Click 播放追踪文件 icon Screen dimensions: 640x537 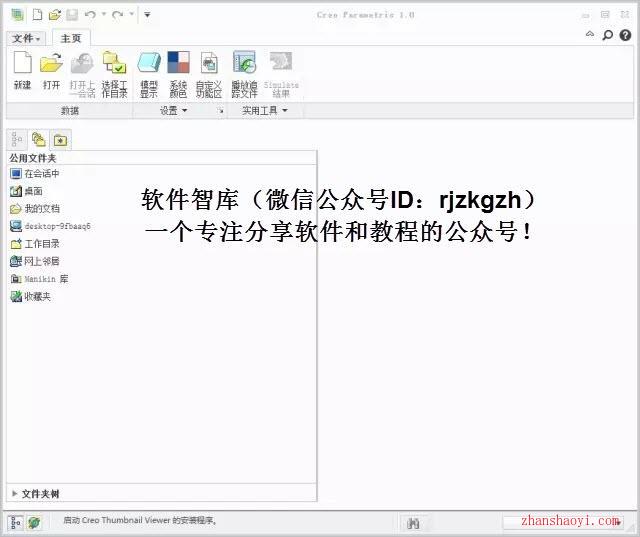coord(244,75)
